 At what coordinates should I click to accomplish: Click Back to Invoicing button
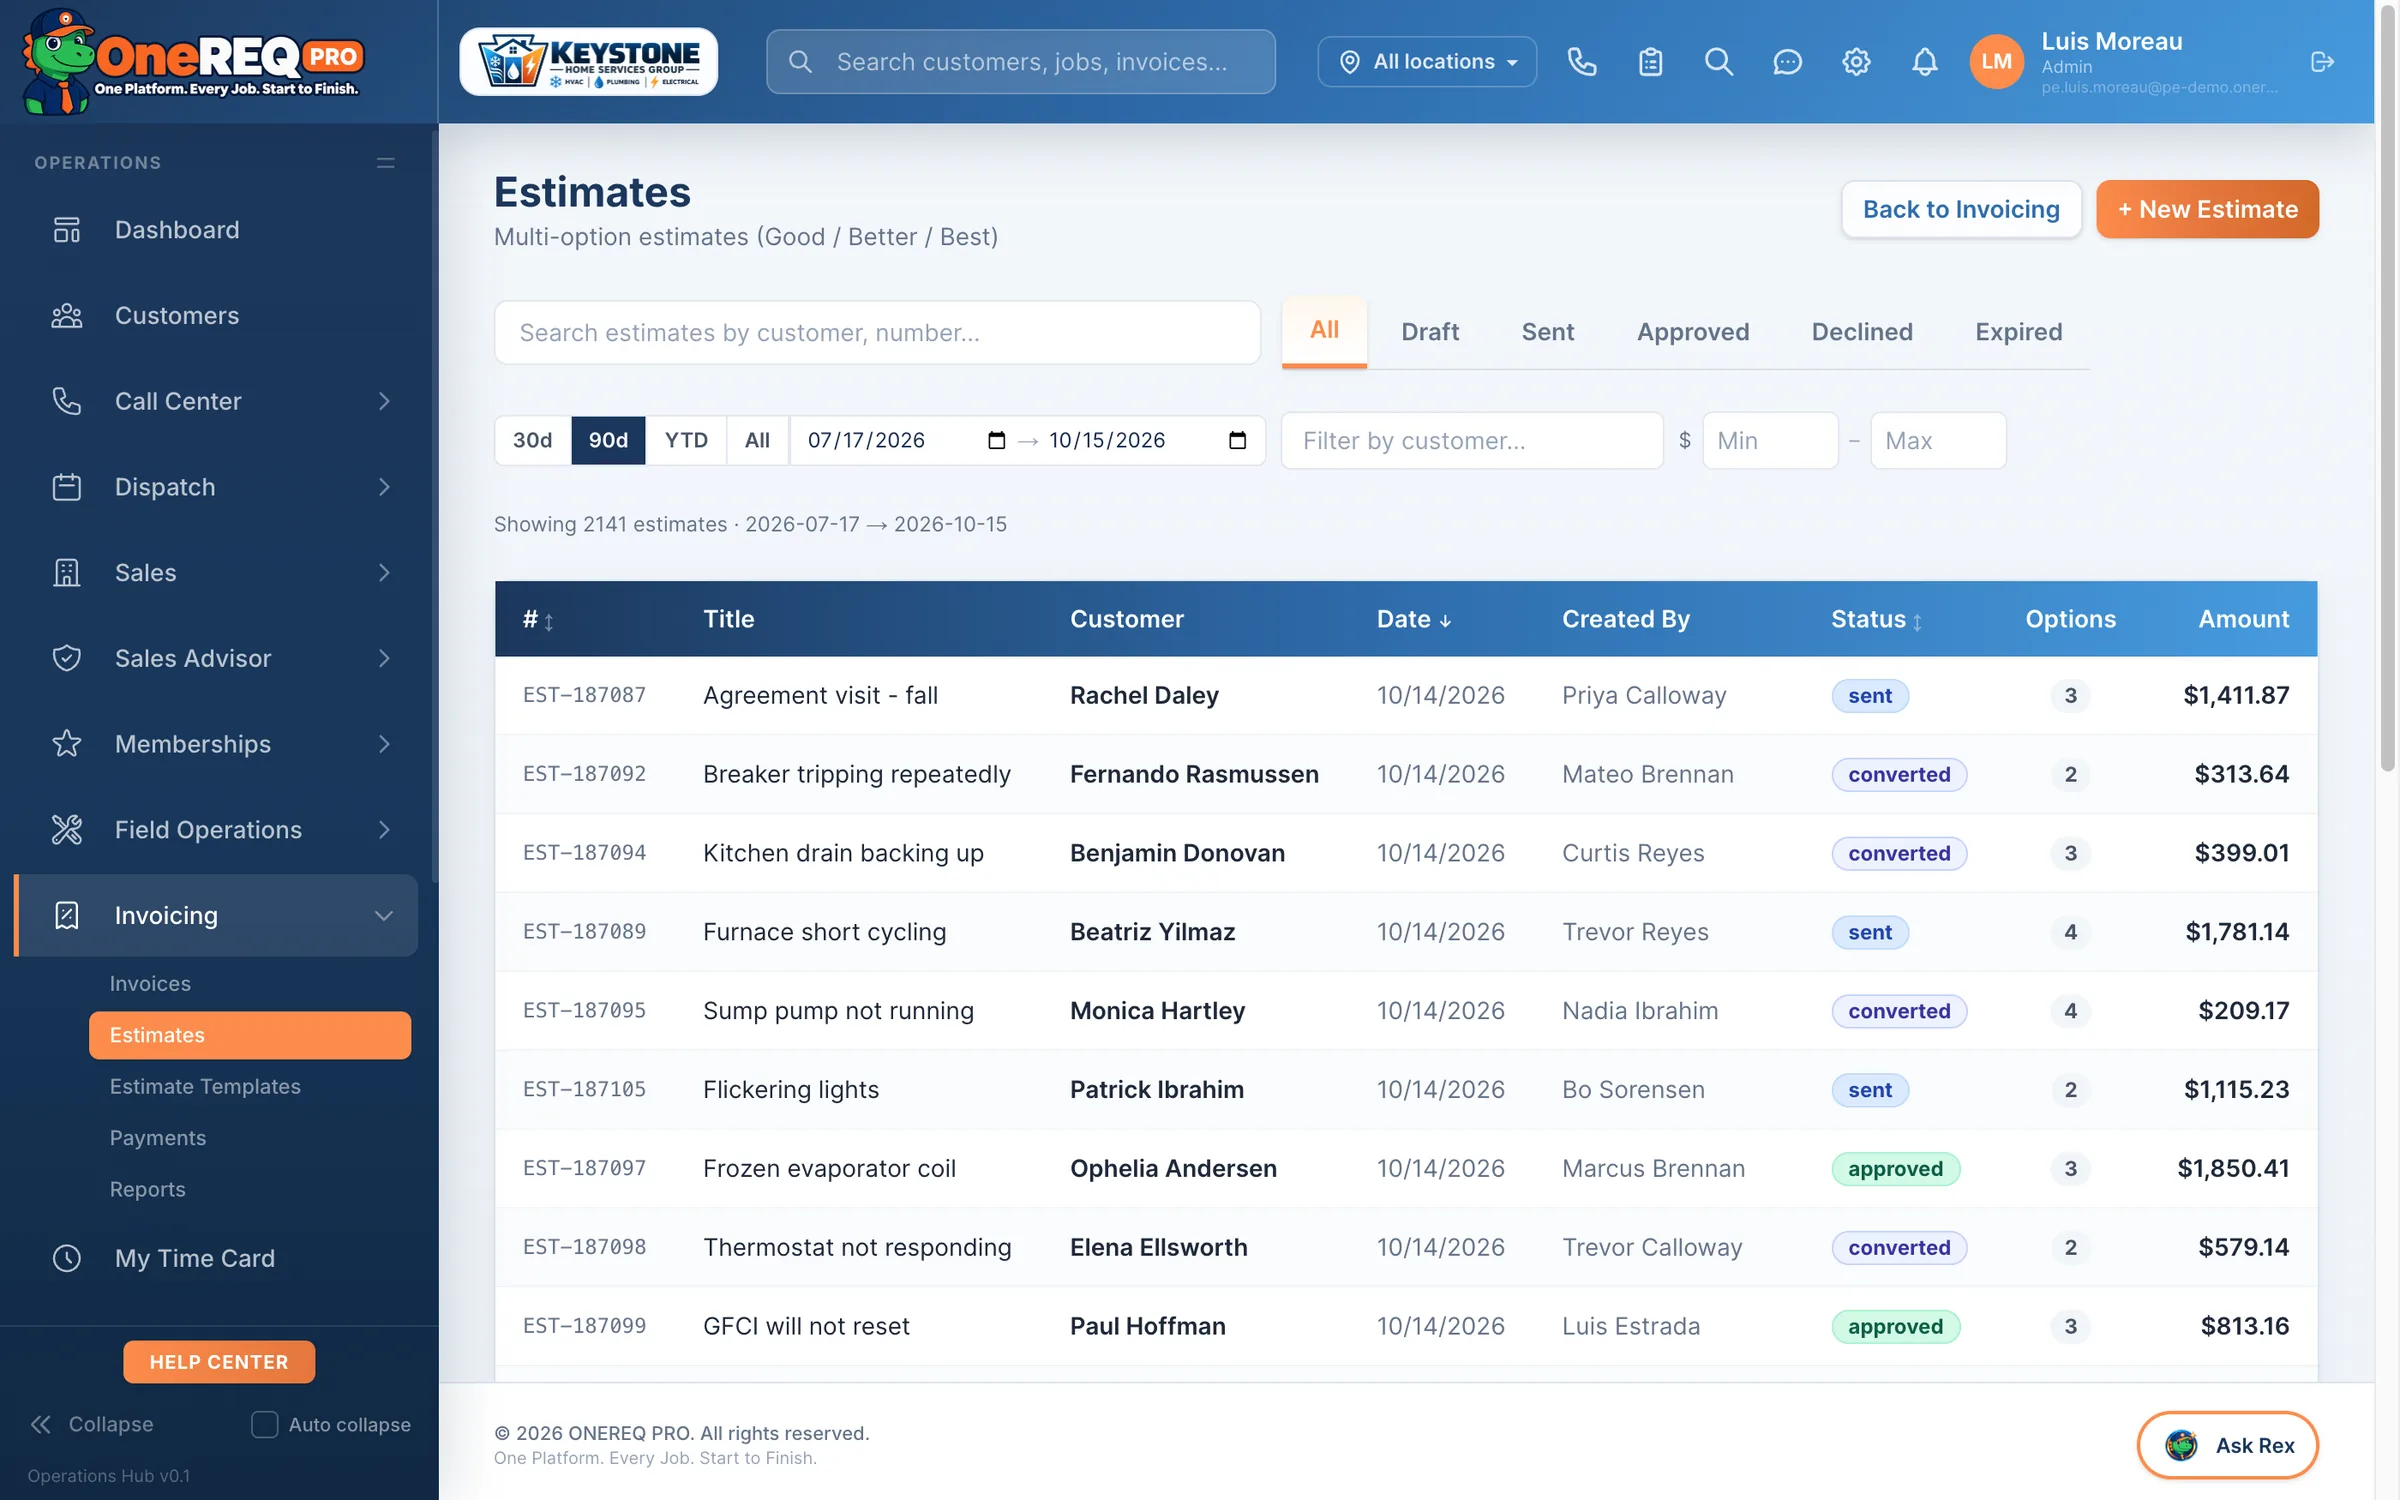click(1961, 209)
